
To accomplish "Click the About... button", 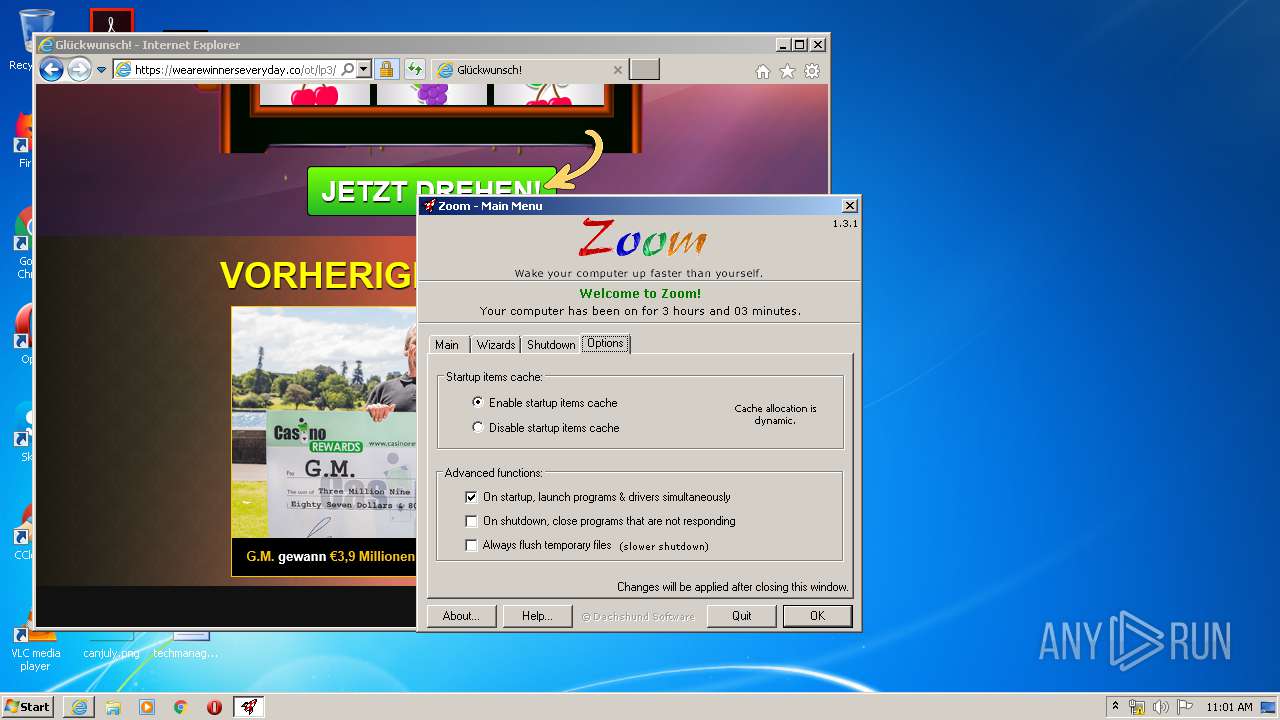I will (x=461, y=616).
